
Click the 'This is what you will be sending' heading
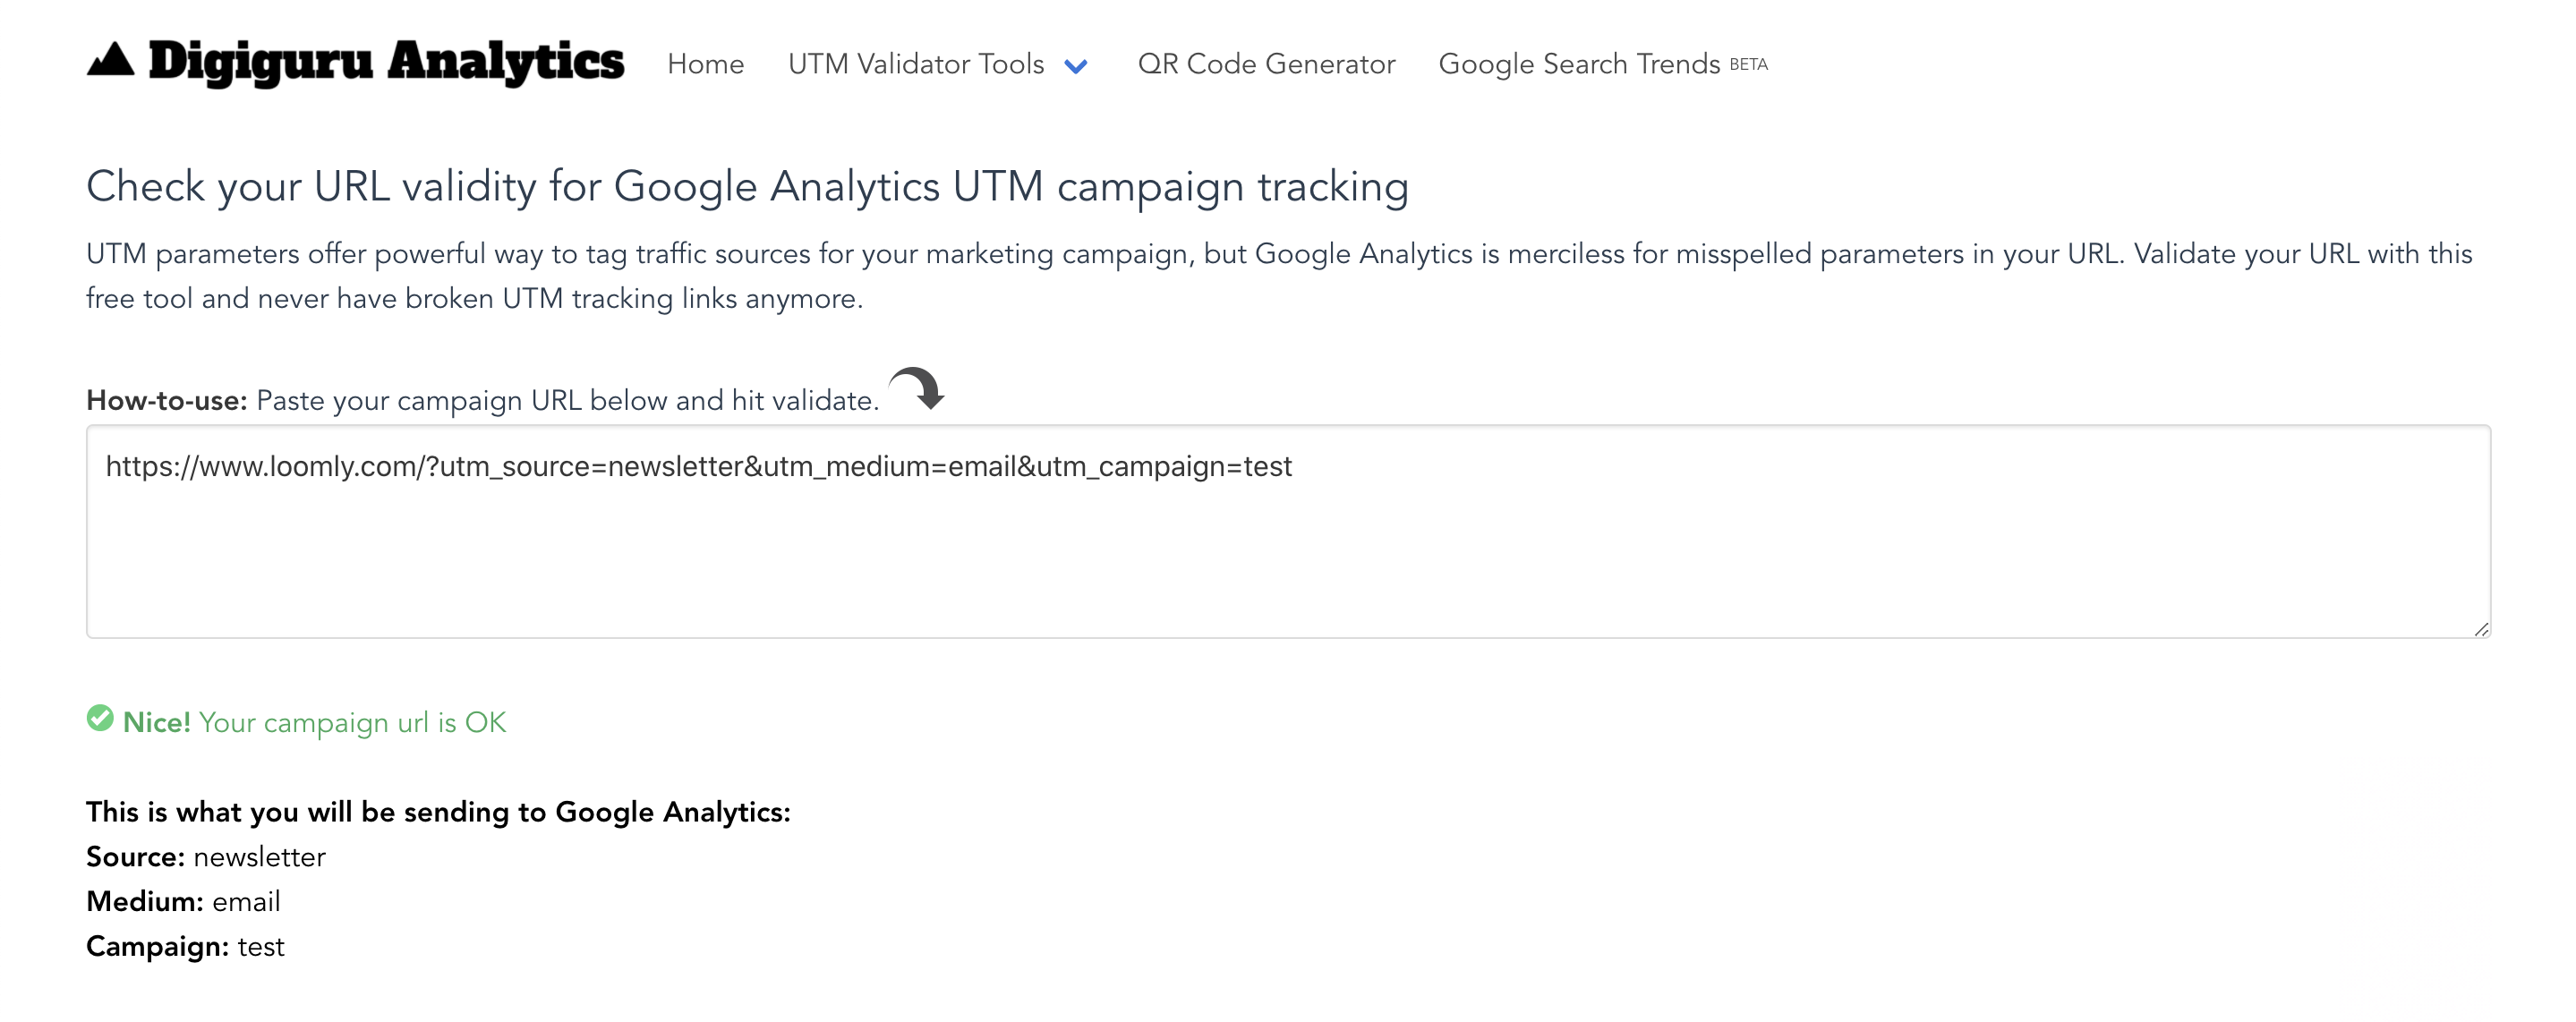point(438,812)
